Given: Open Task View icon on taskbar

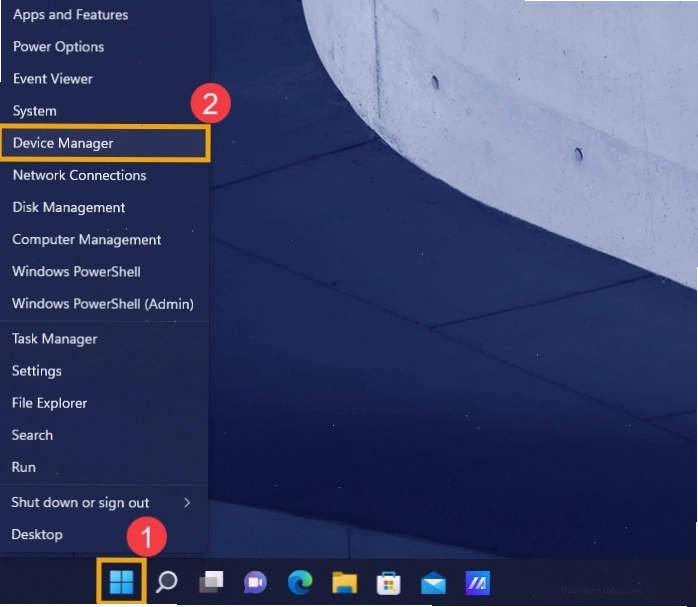Looking at the screenshot, I should (211, 582).
